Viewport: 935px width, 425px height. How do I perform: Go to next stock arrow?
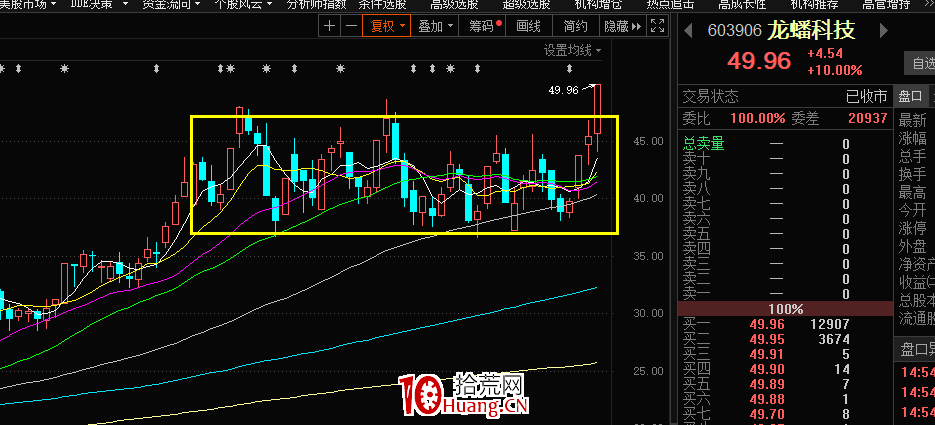[x=884, y=30]
